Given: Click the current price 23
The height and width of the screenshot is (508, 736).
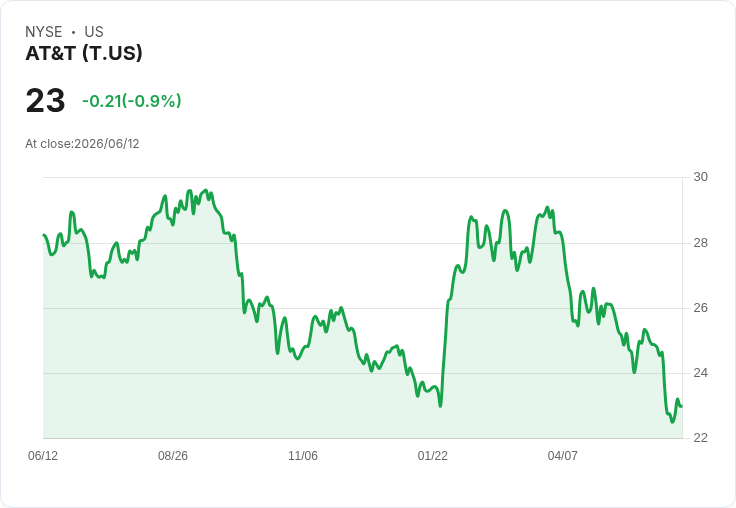Looking at the screenshot, I should (45, 101).
